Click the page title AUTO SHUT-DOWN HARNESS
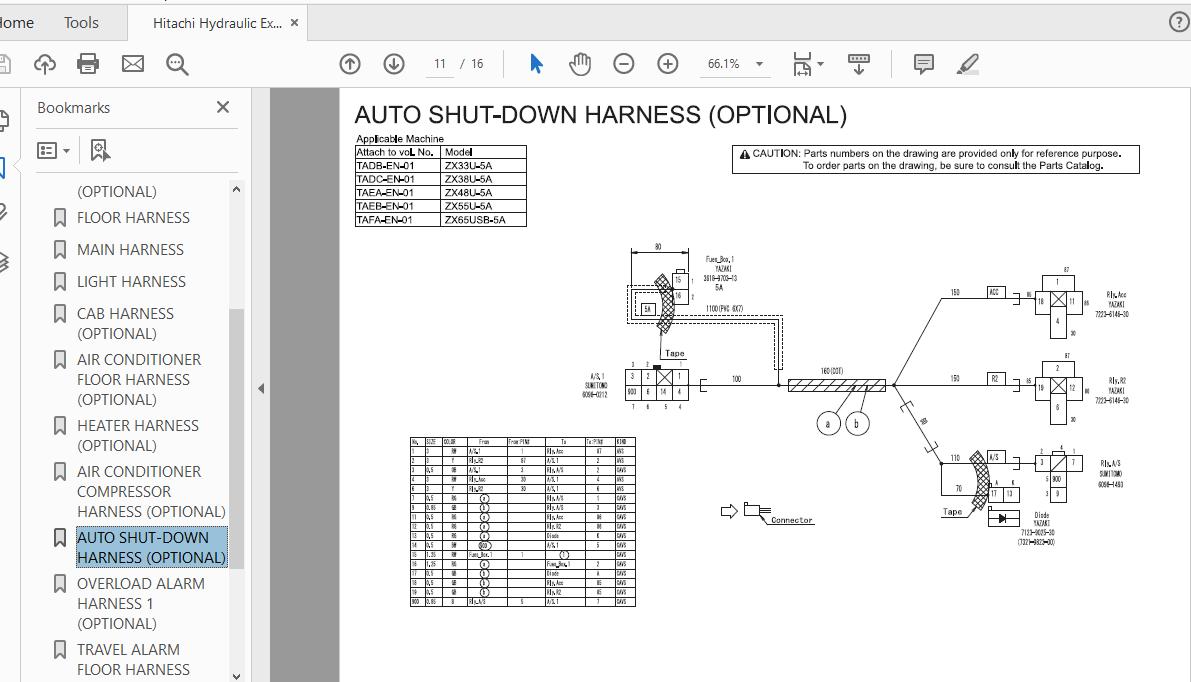1191x682 pixels. 600,115
